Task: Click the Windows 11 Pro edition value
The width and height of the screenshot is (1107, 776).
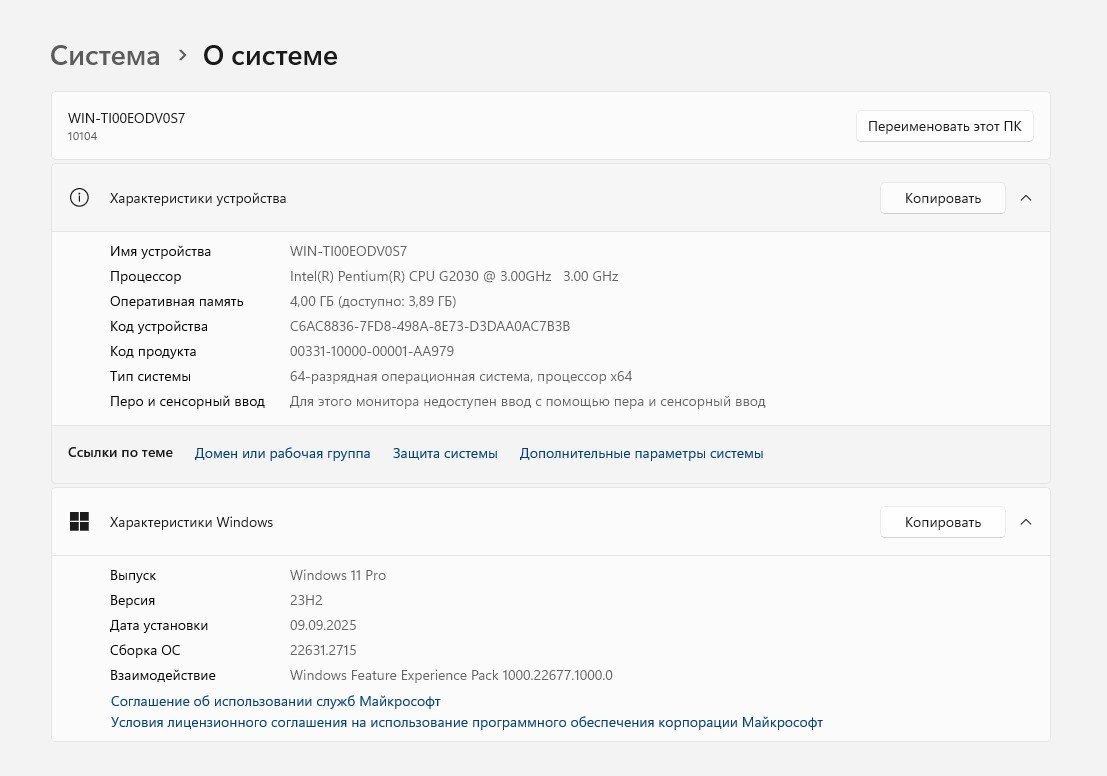Action: click(x=338, y=575)
